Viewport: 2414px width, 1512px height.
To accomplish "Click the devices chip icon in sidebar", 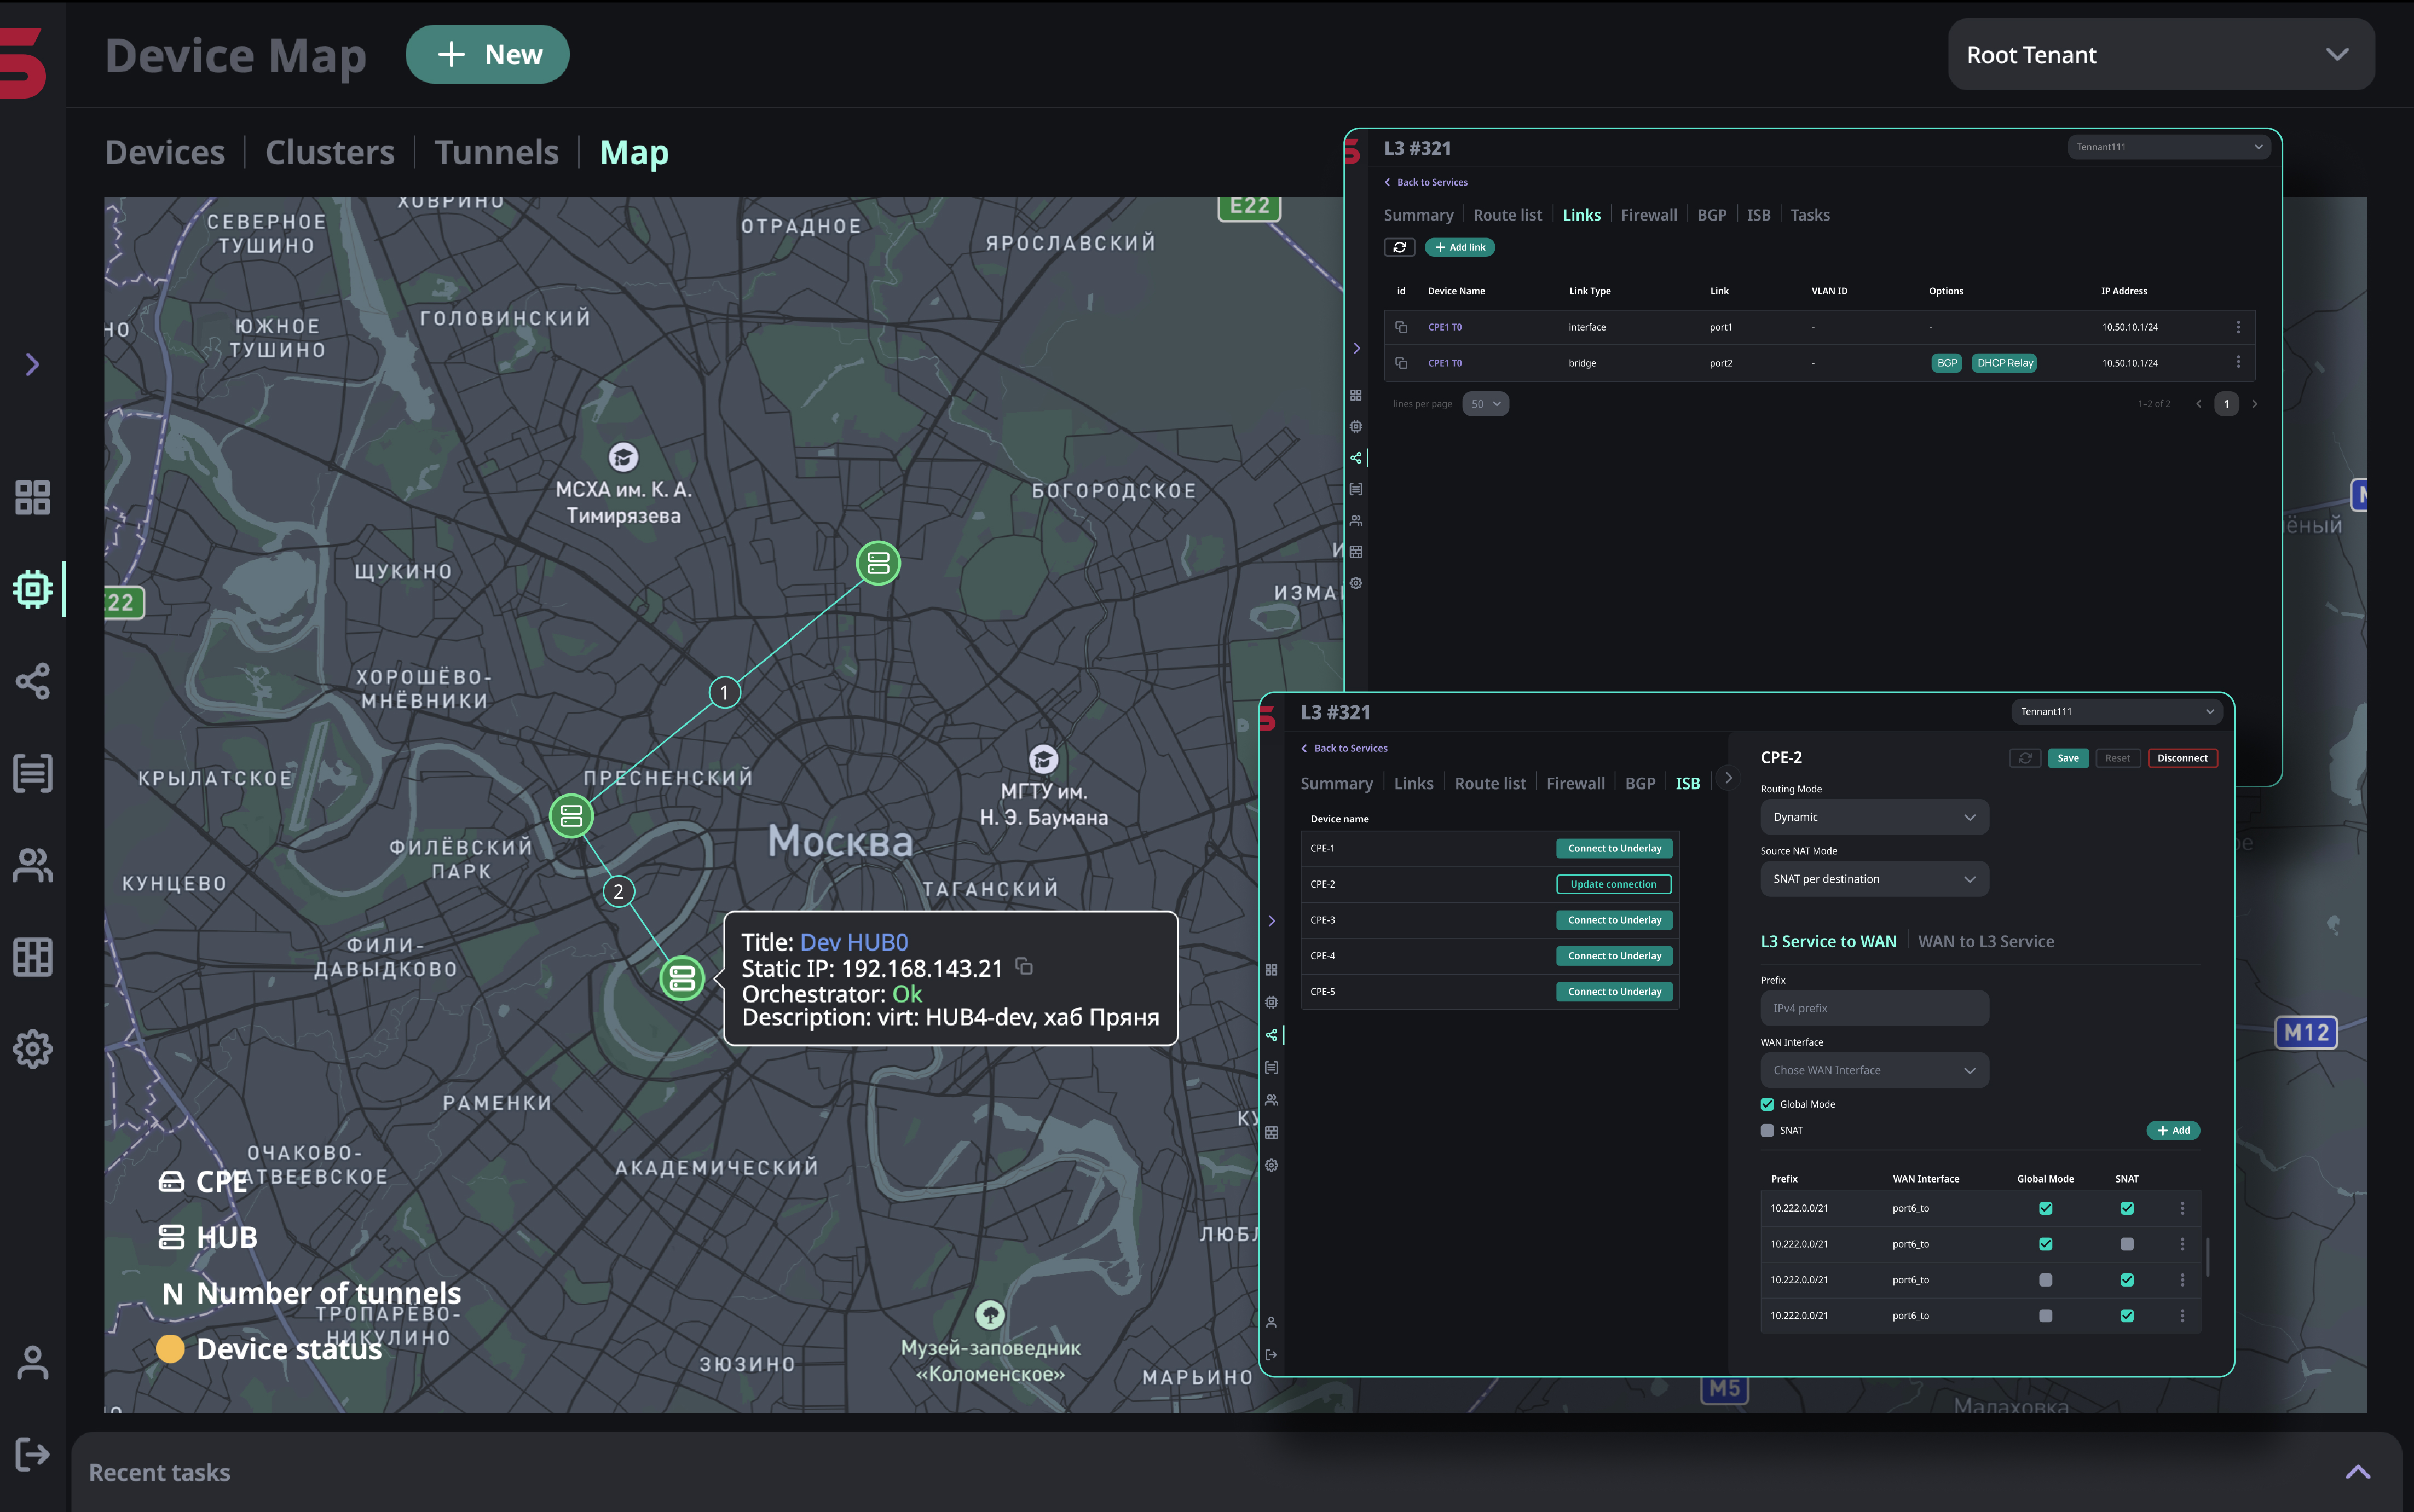I will tap(32, 589).
